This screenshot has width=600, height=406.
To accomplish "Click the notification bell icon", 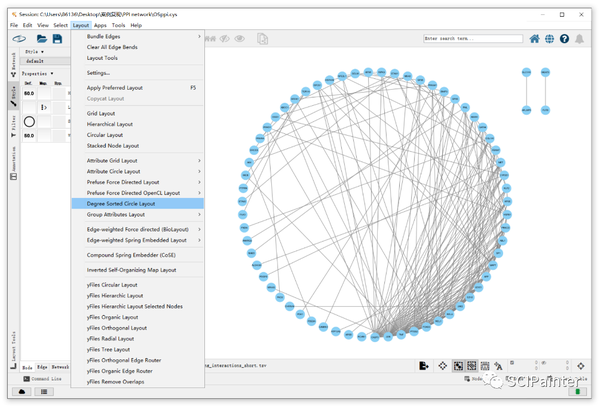I will [579, 39].
